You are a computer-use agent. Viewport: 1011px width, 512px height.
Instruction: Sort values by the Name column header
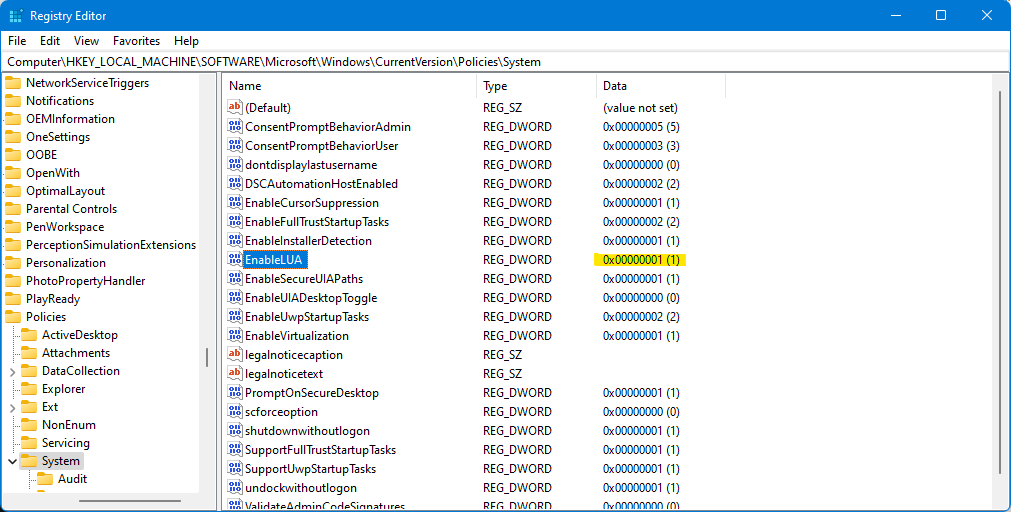(x=348, y=86)
